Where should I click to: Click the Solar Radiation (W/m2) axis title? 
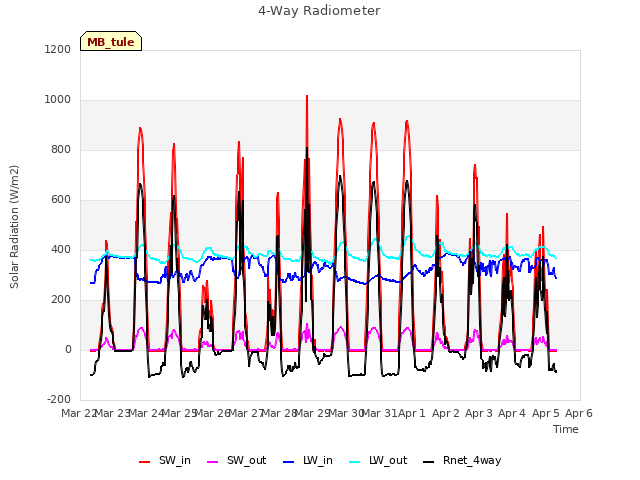coord(14,227)
